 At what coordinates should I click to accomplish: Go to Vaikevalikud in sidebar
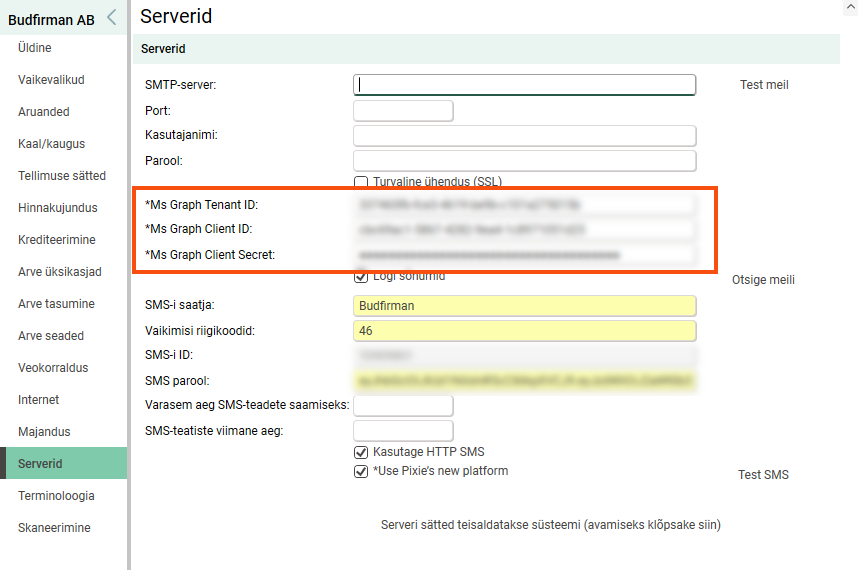(51, 80)
